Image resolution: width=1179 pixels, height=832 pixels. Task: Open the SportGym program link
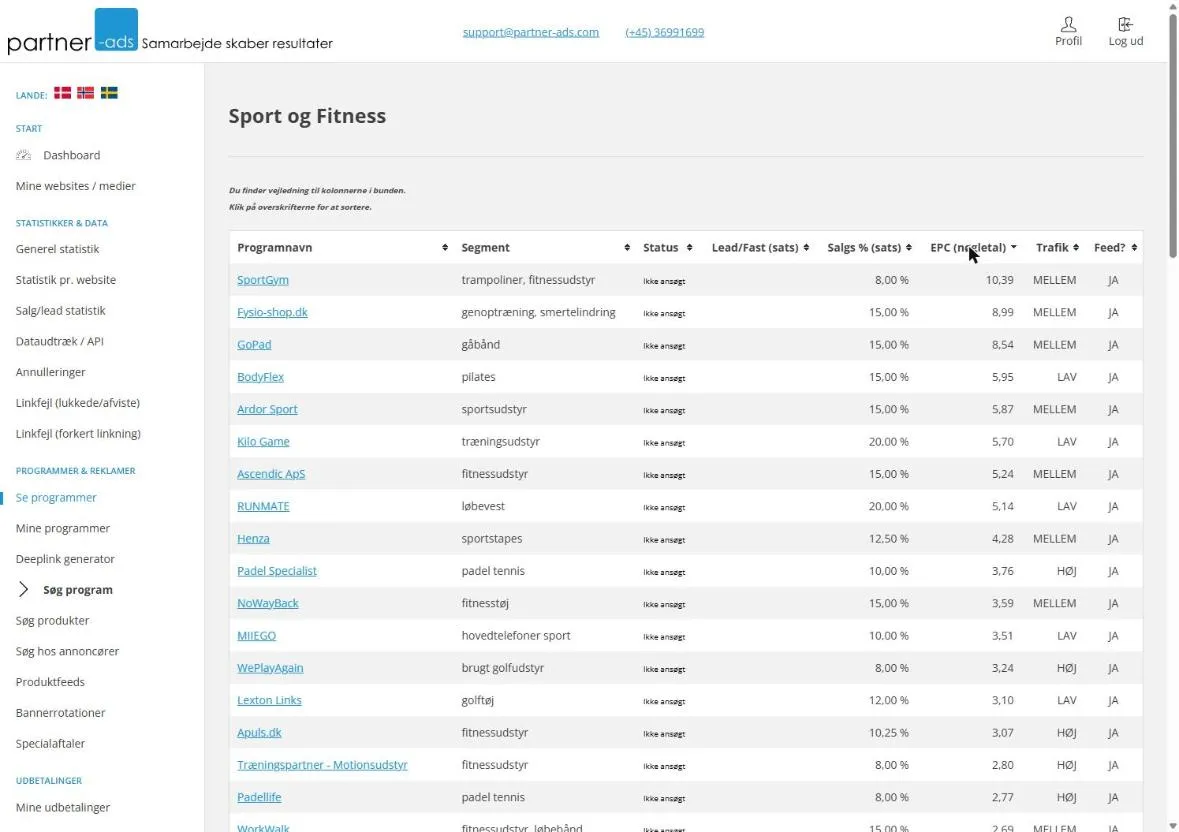click(262, 280)
